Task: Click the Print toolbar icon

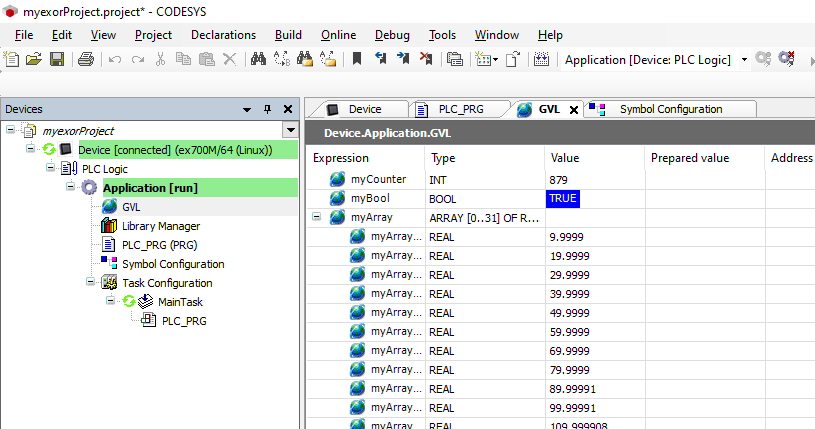Action: click(x=86, y=59)
